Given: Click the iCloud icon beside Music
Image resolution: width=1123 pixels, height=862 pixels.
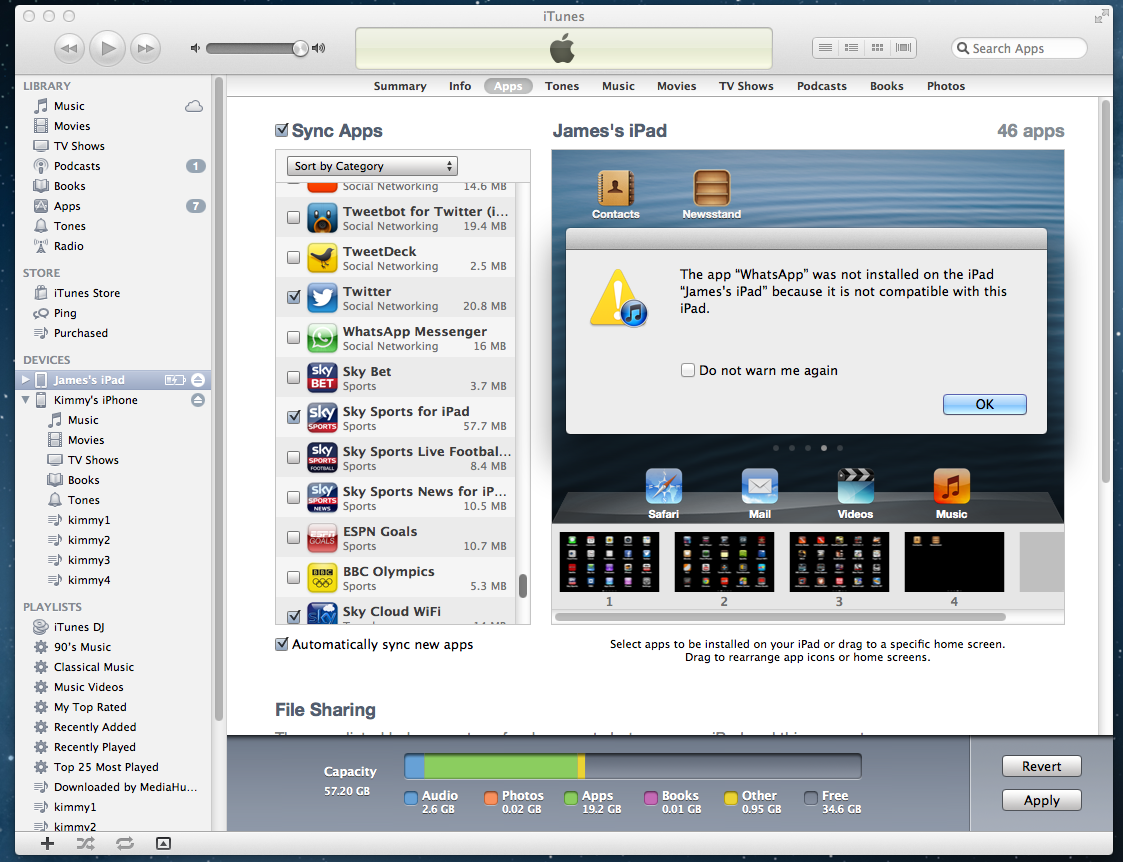Looking at the screenshot, I should click(194, 106).
